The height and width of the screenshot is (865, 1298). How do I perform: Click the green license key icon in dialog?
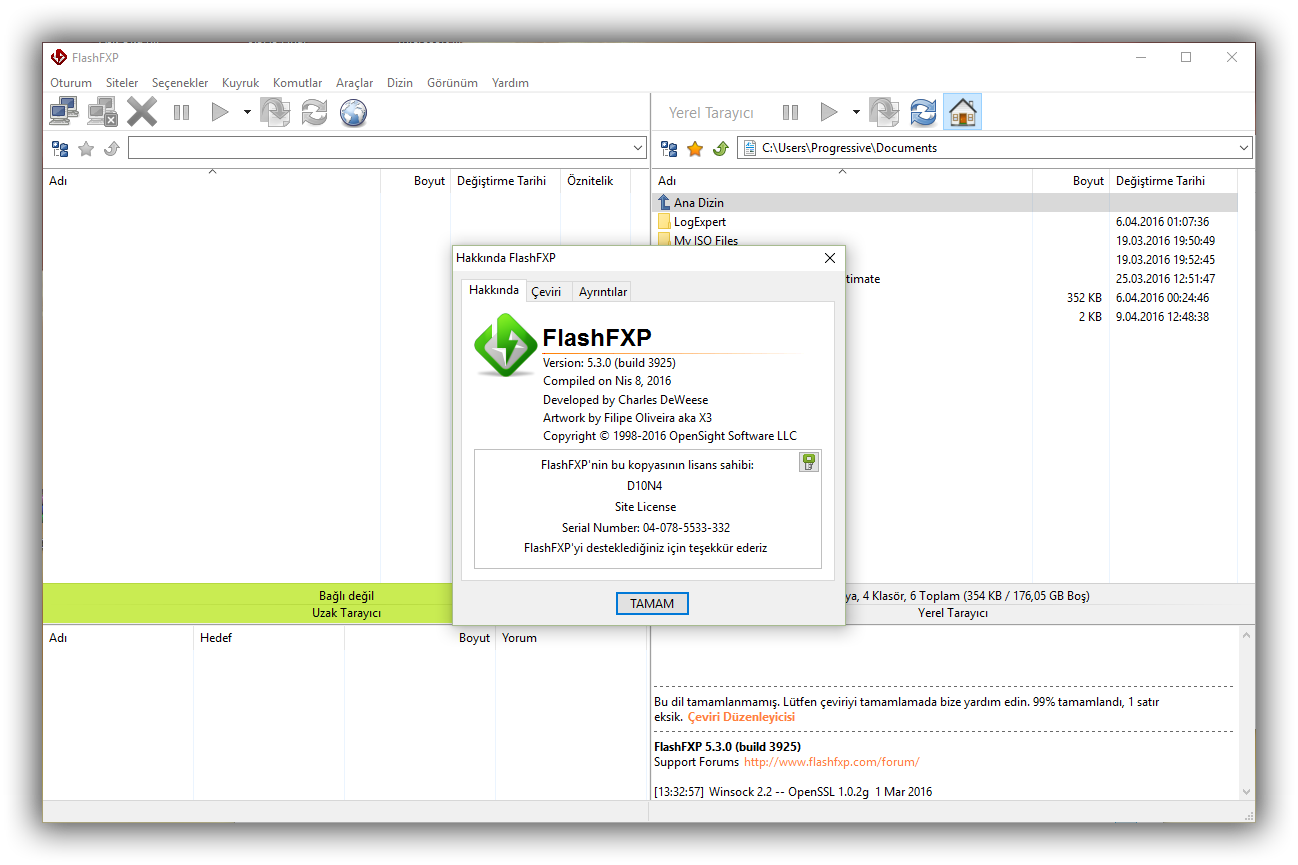coord(809,462)
